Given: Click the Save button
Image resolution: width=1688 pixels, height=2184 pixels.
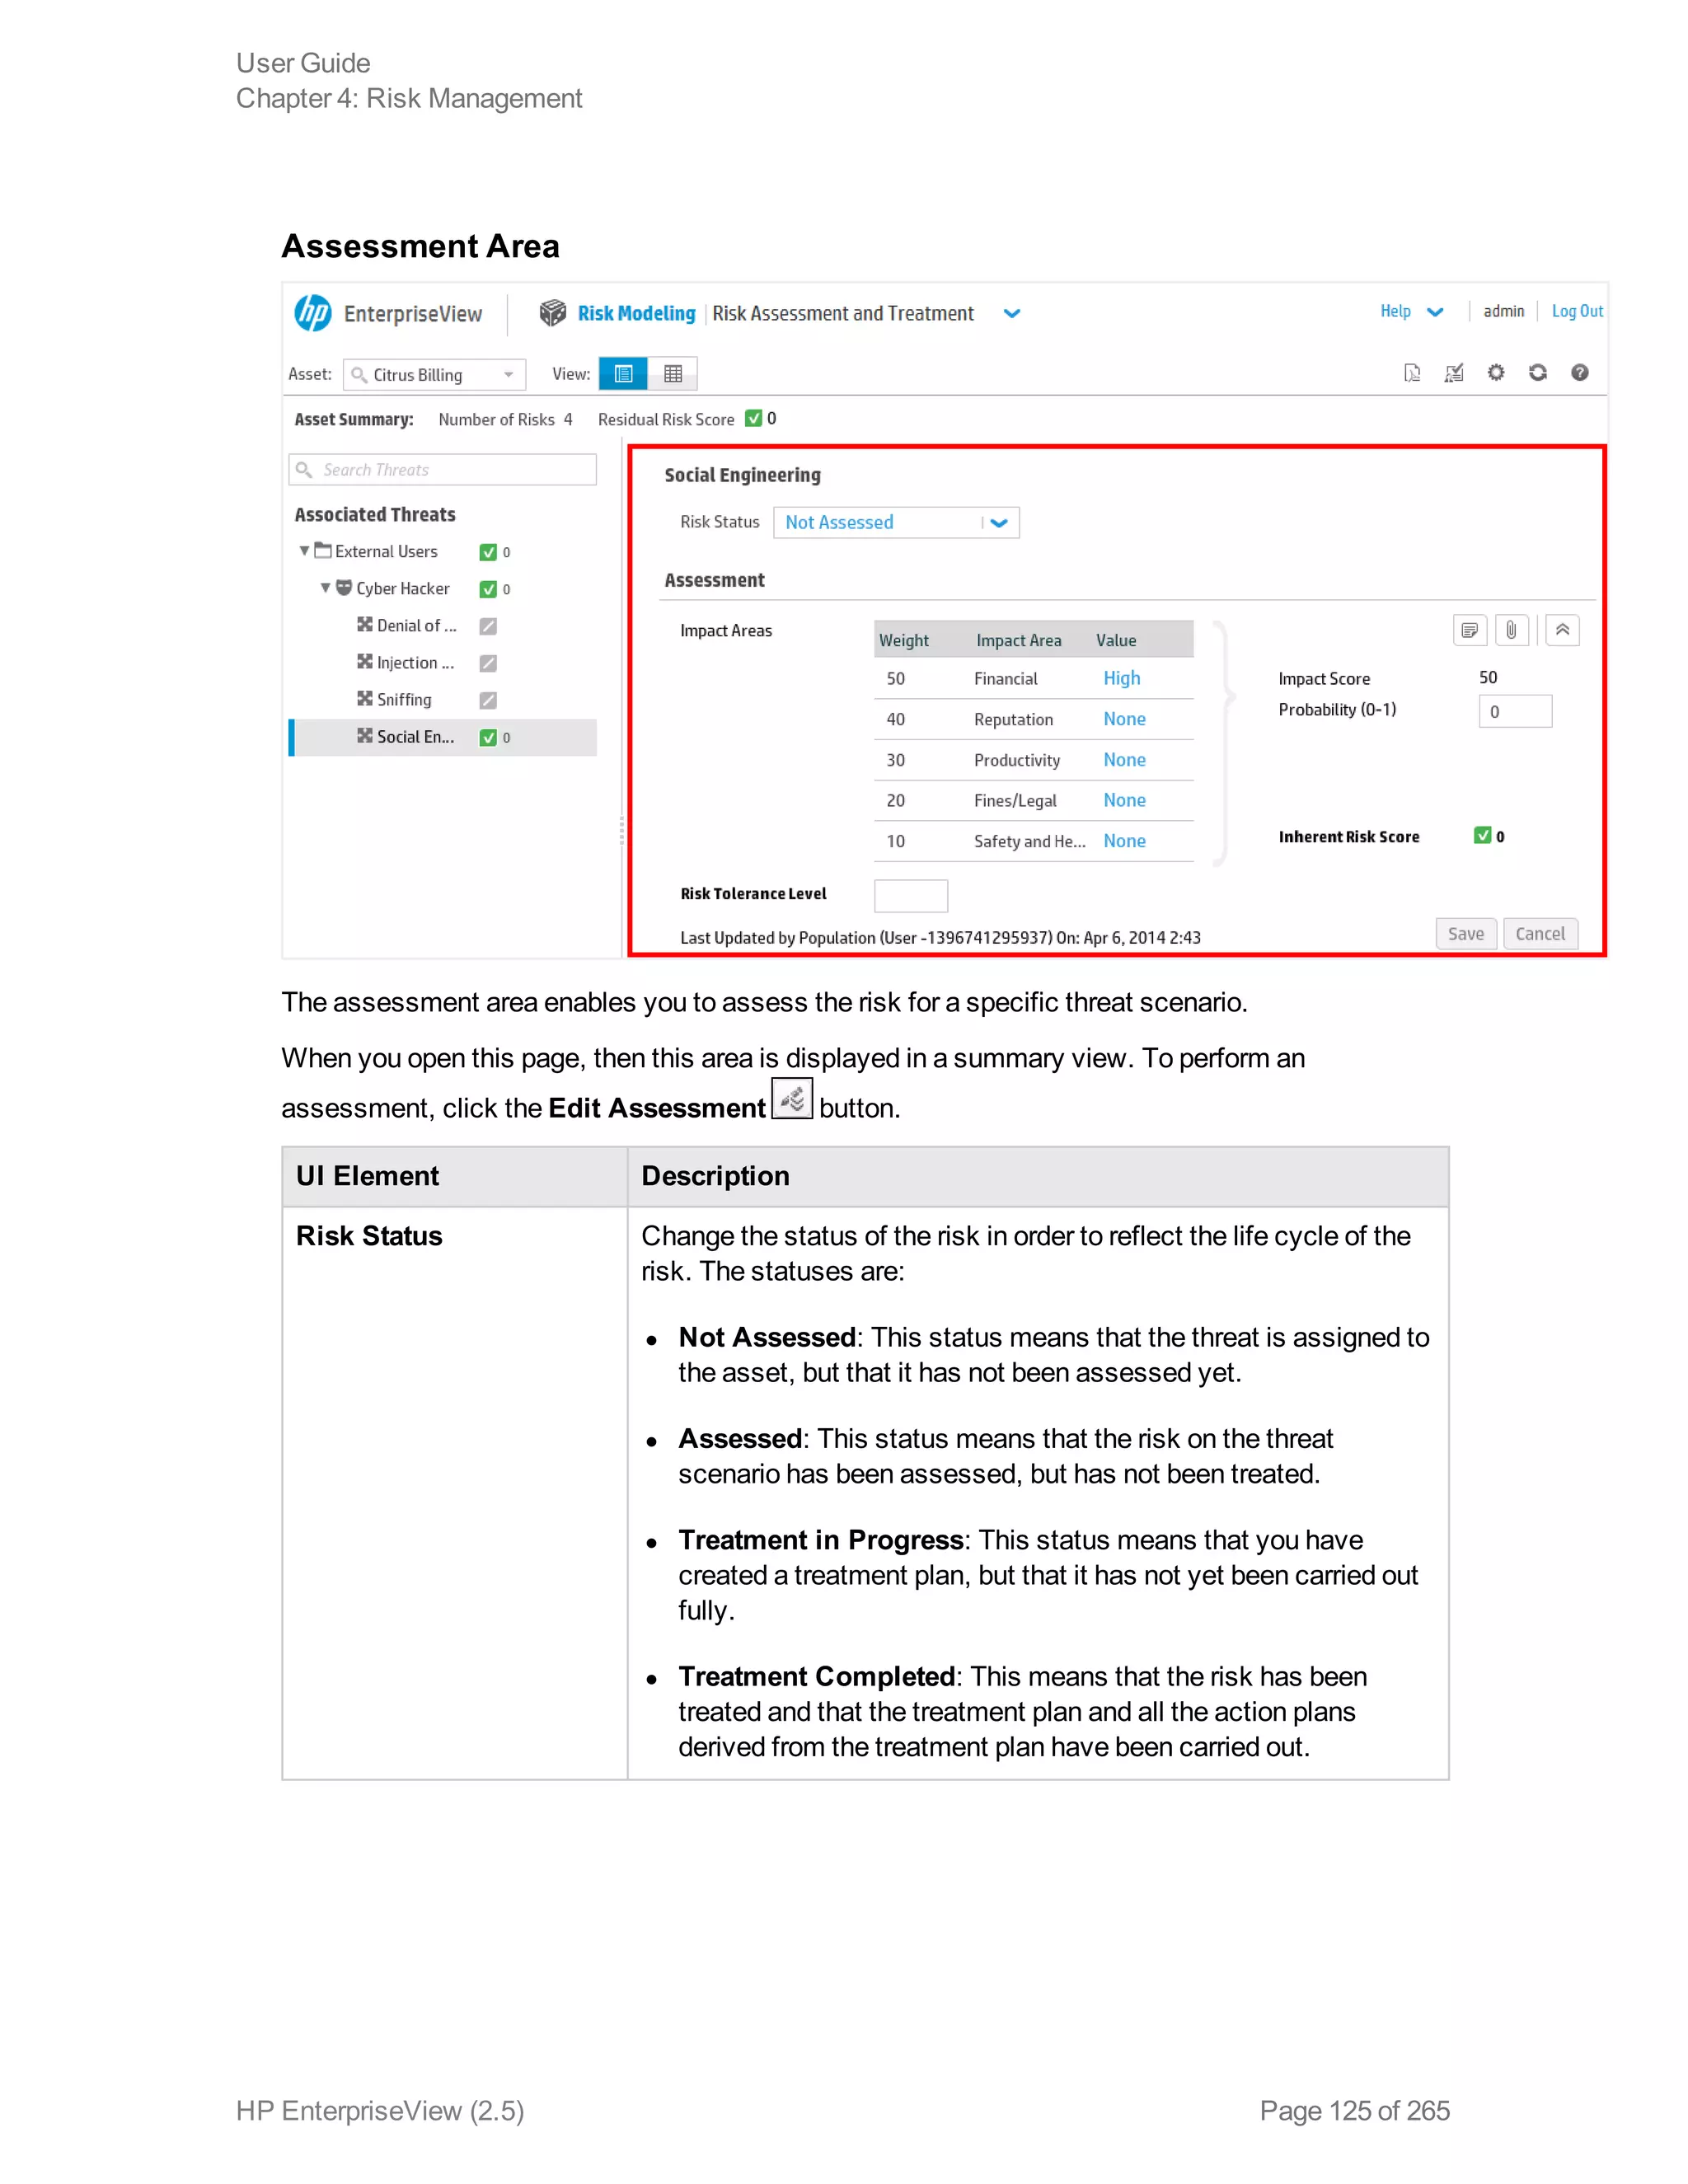Looking at the screenshot, I should pos(1466,933).
